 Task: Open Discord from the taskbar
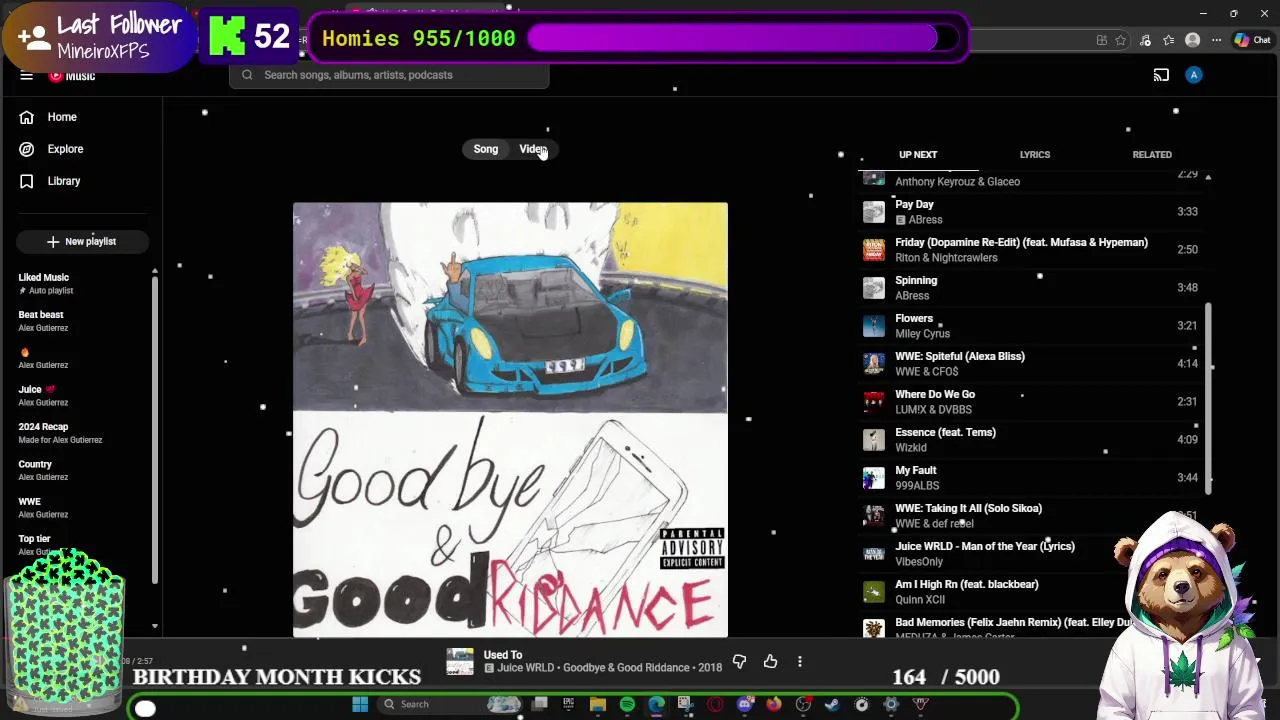point(745,704)
